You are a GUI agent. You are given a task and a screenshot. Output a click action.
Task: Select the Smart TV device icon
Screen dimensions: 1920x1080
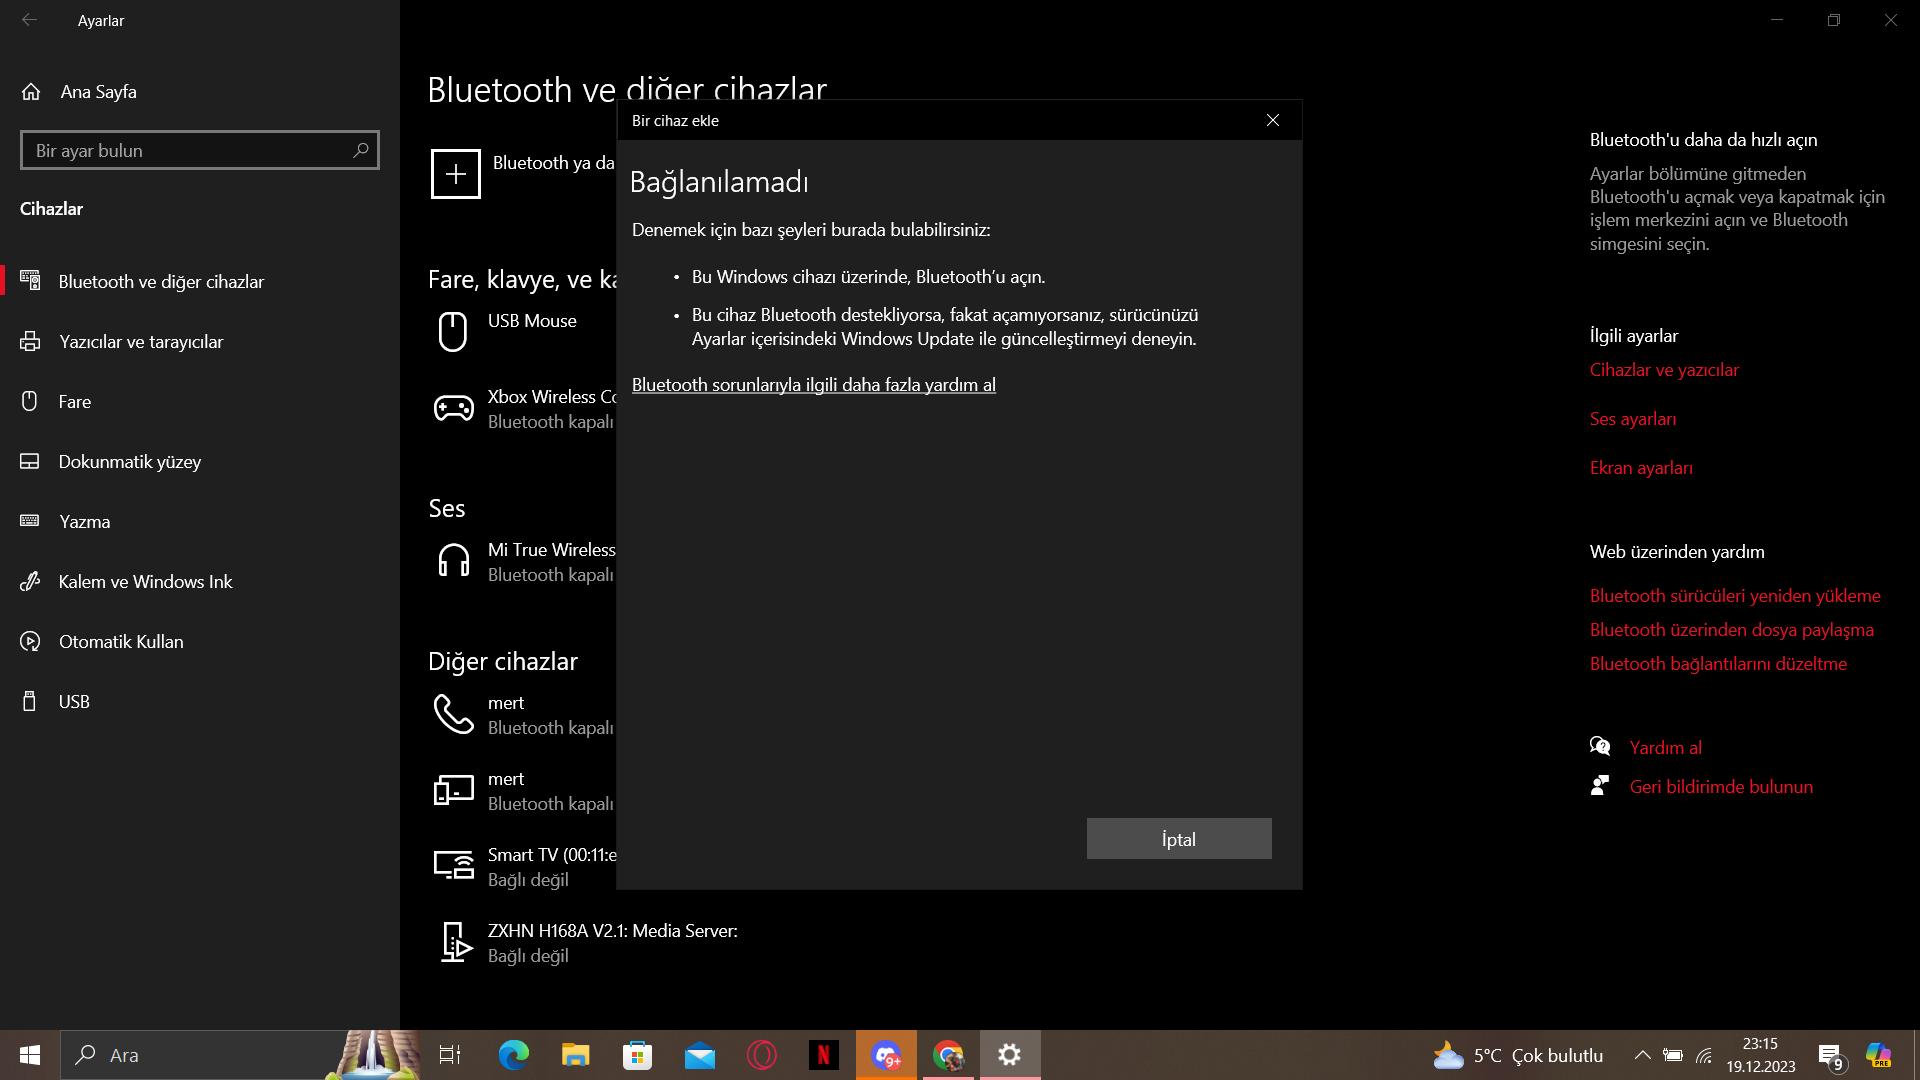tap(453, 865)
